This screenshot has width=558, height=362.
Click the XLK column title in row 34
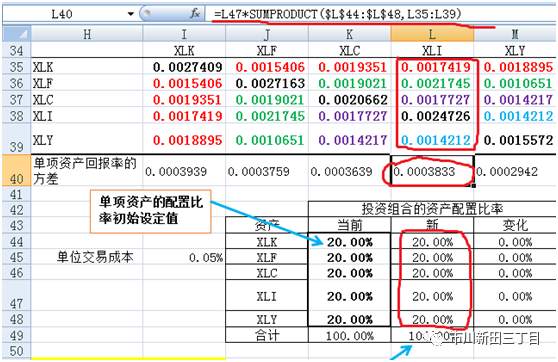coord(184,51)
